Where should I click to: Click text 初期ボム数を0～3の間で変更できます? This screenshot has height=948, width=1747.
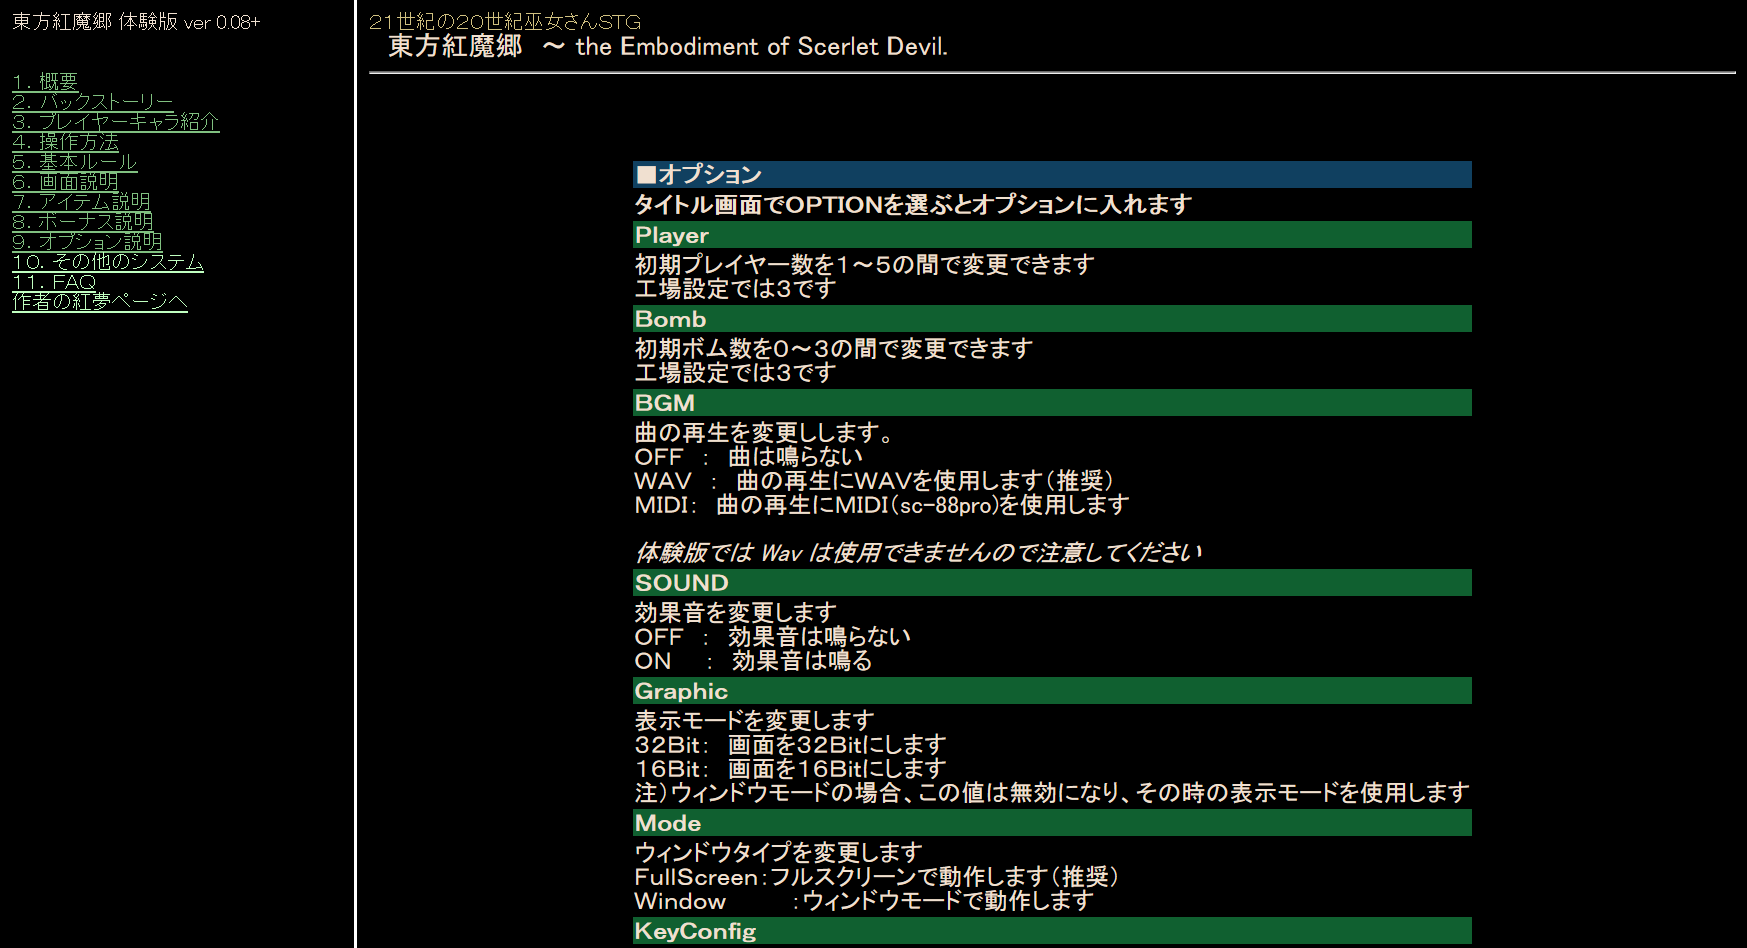point(834,349)
